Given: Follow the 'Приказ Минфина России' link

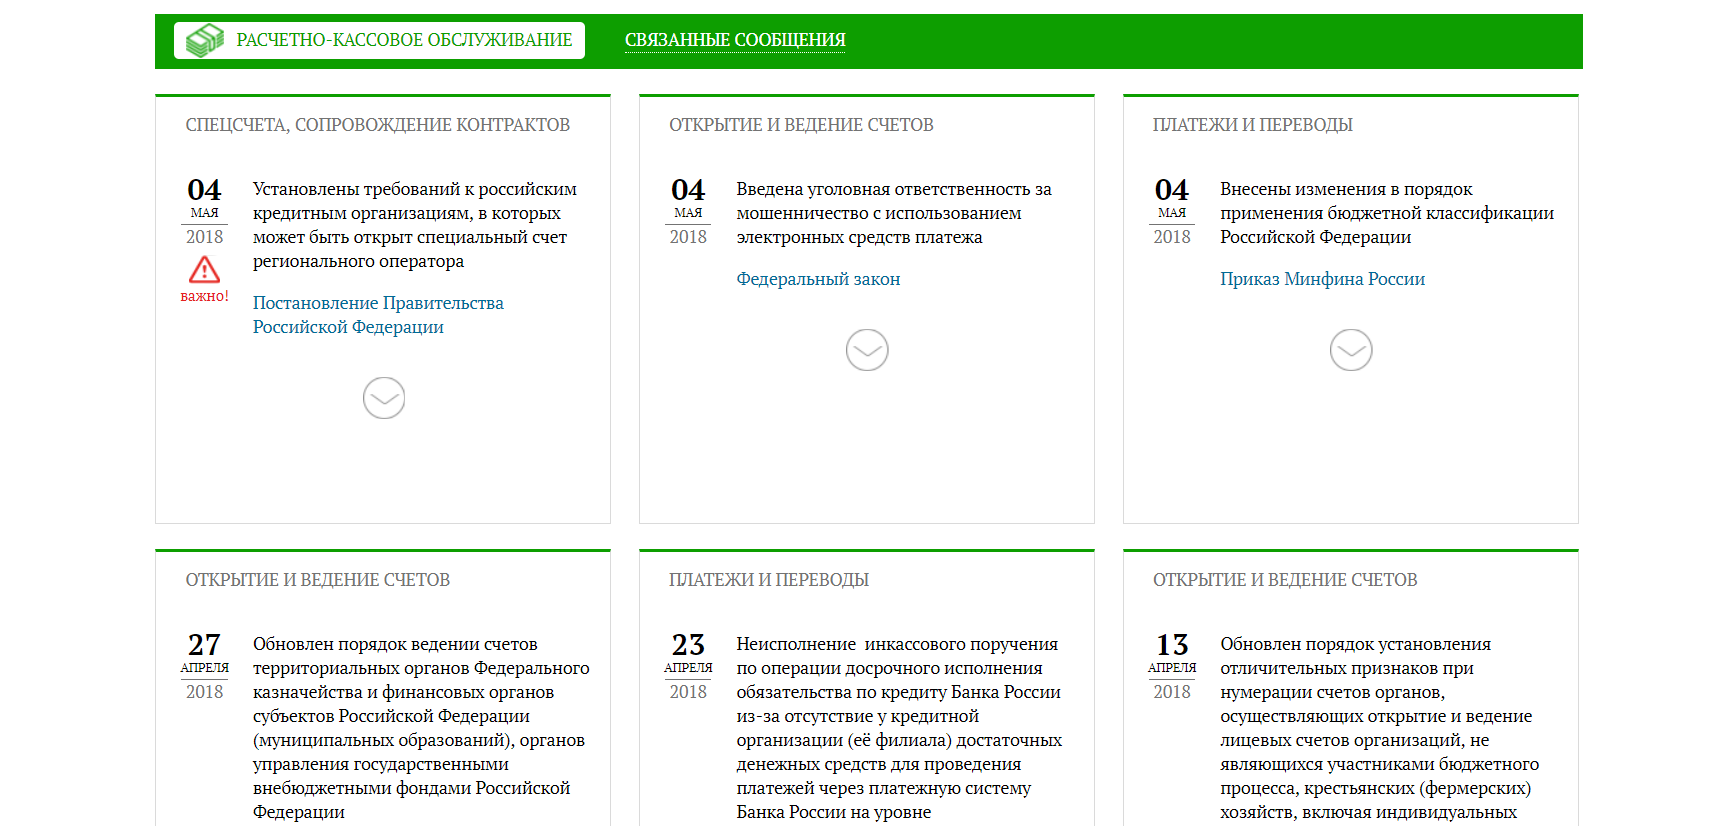Looking at the screenshot, I should pos(1322,279).
